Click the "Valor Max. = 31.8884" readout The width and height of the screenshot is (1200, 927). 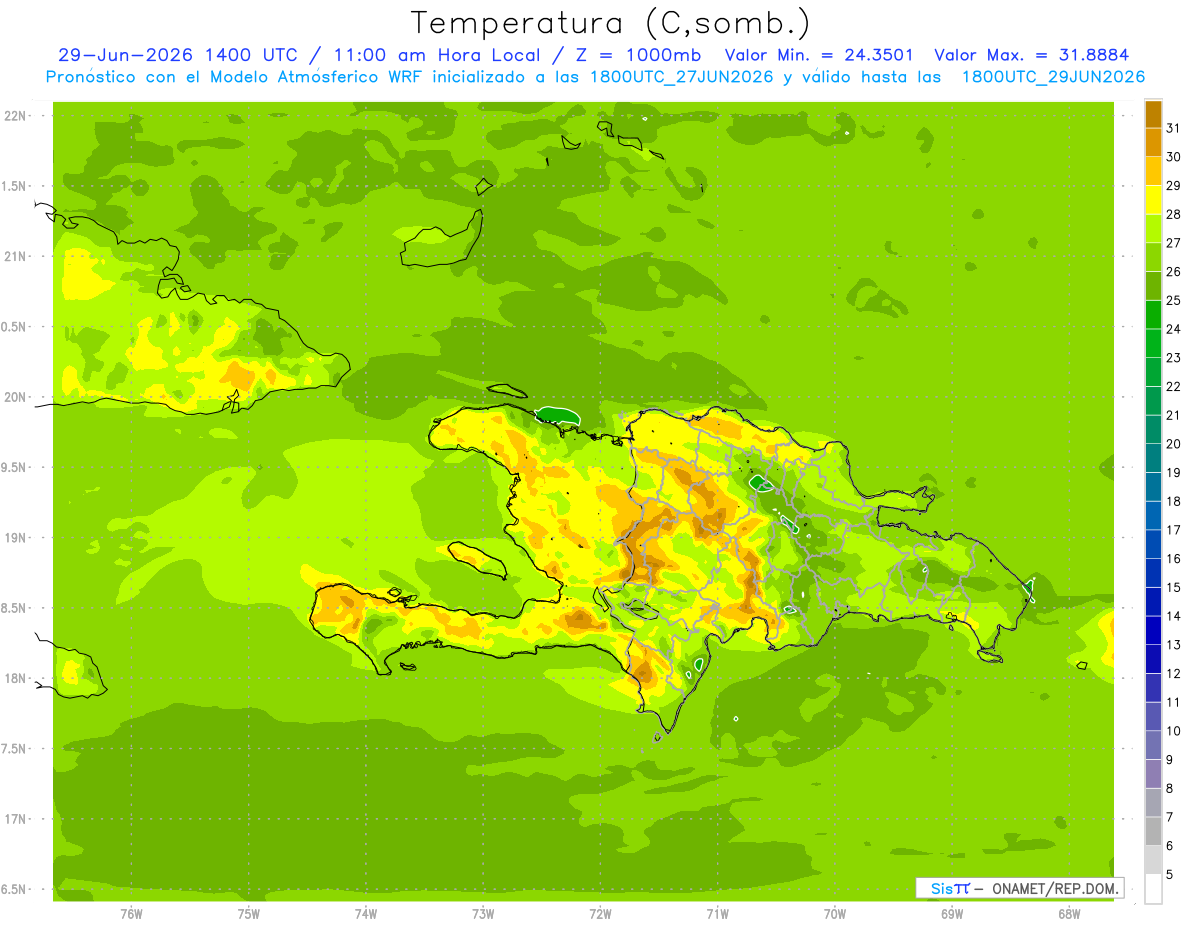coord(1030,55)
